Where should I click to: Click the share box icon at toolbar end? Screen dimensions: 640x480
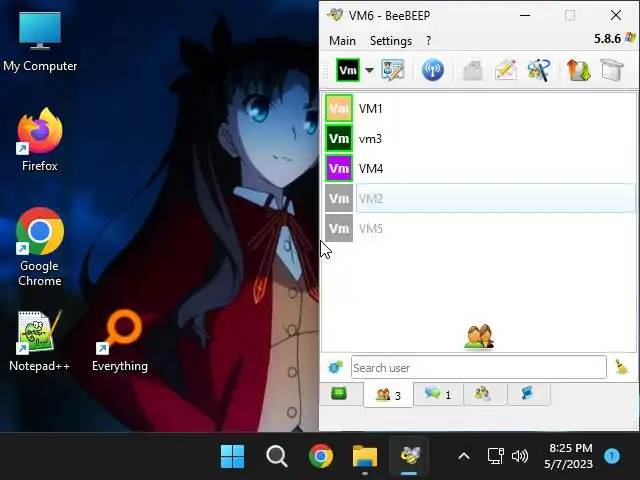point(611,70)
